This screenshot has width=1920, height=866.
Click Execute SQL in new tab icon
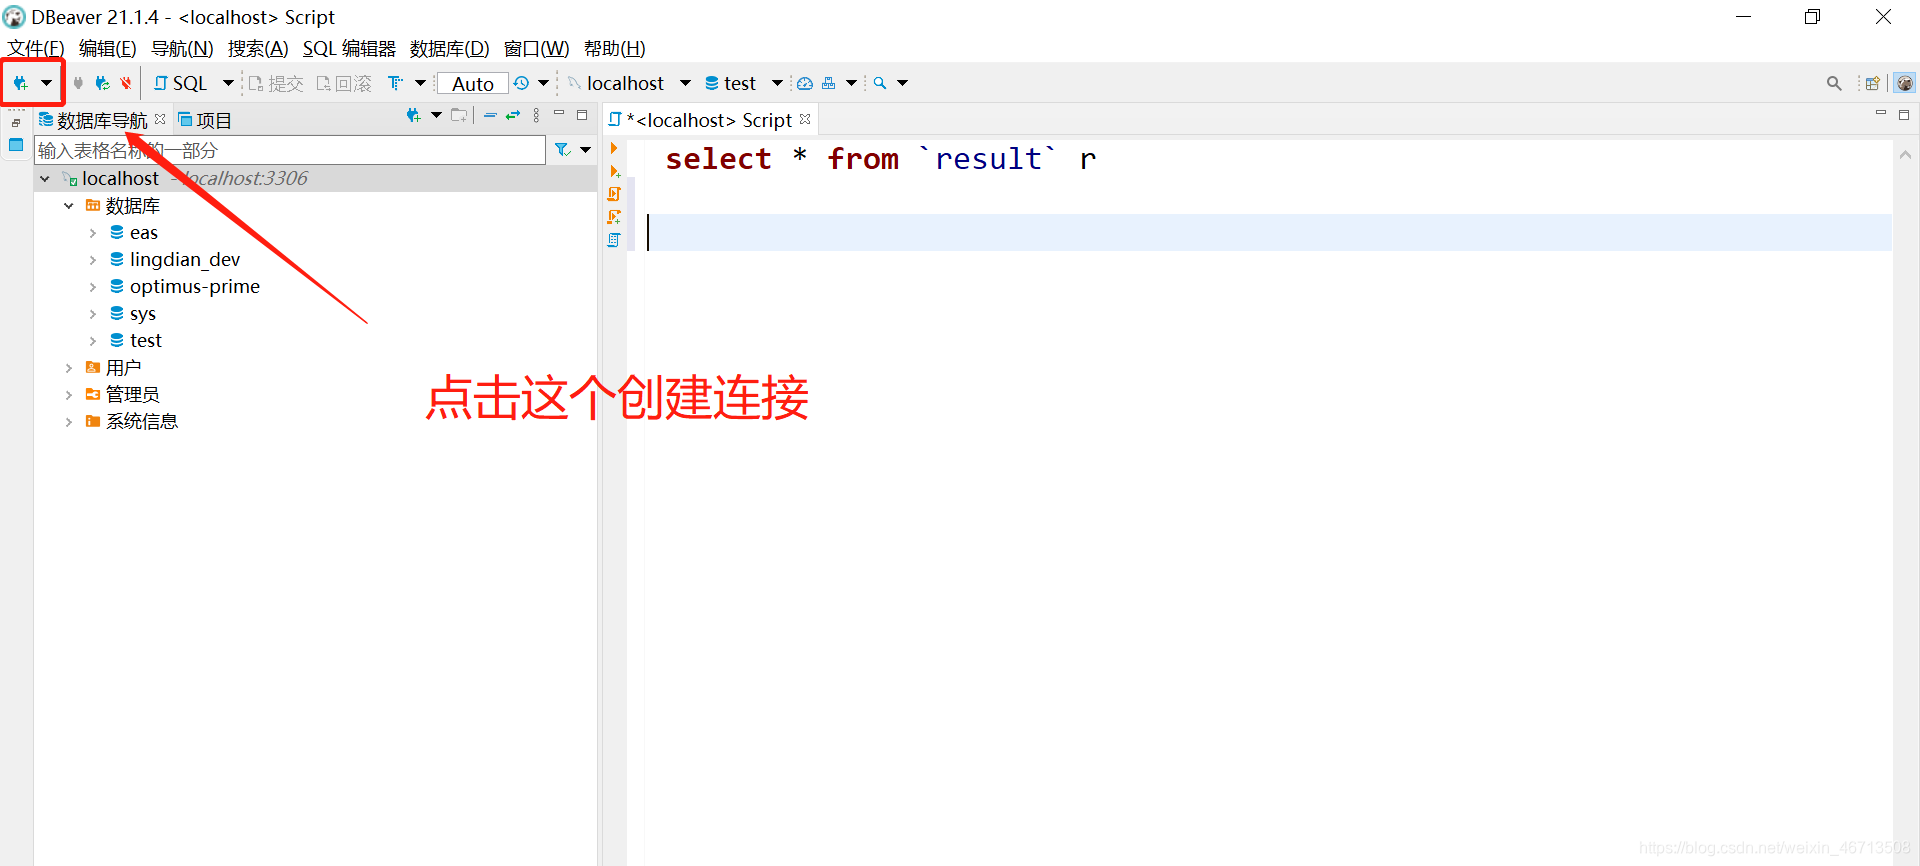tap(614, 171)
